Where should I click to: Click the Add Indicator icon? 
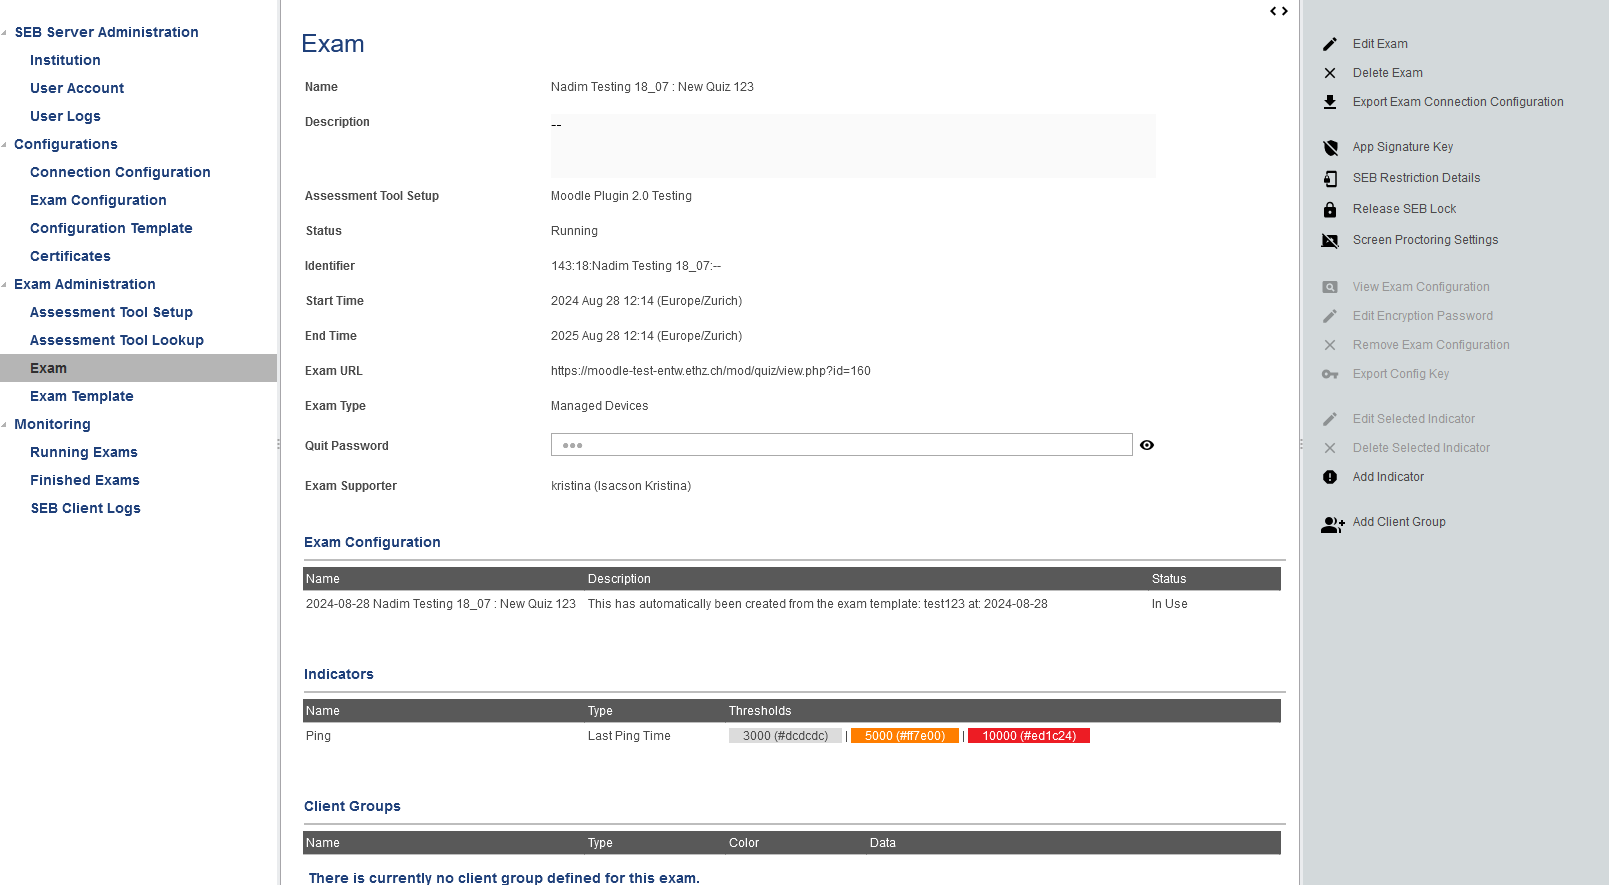(x=1330, y=477)
